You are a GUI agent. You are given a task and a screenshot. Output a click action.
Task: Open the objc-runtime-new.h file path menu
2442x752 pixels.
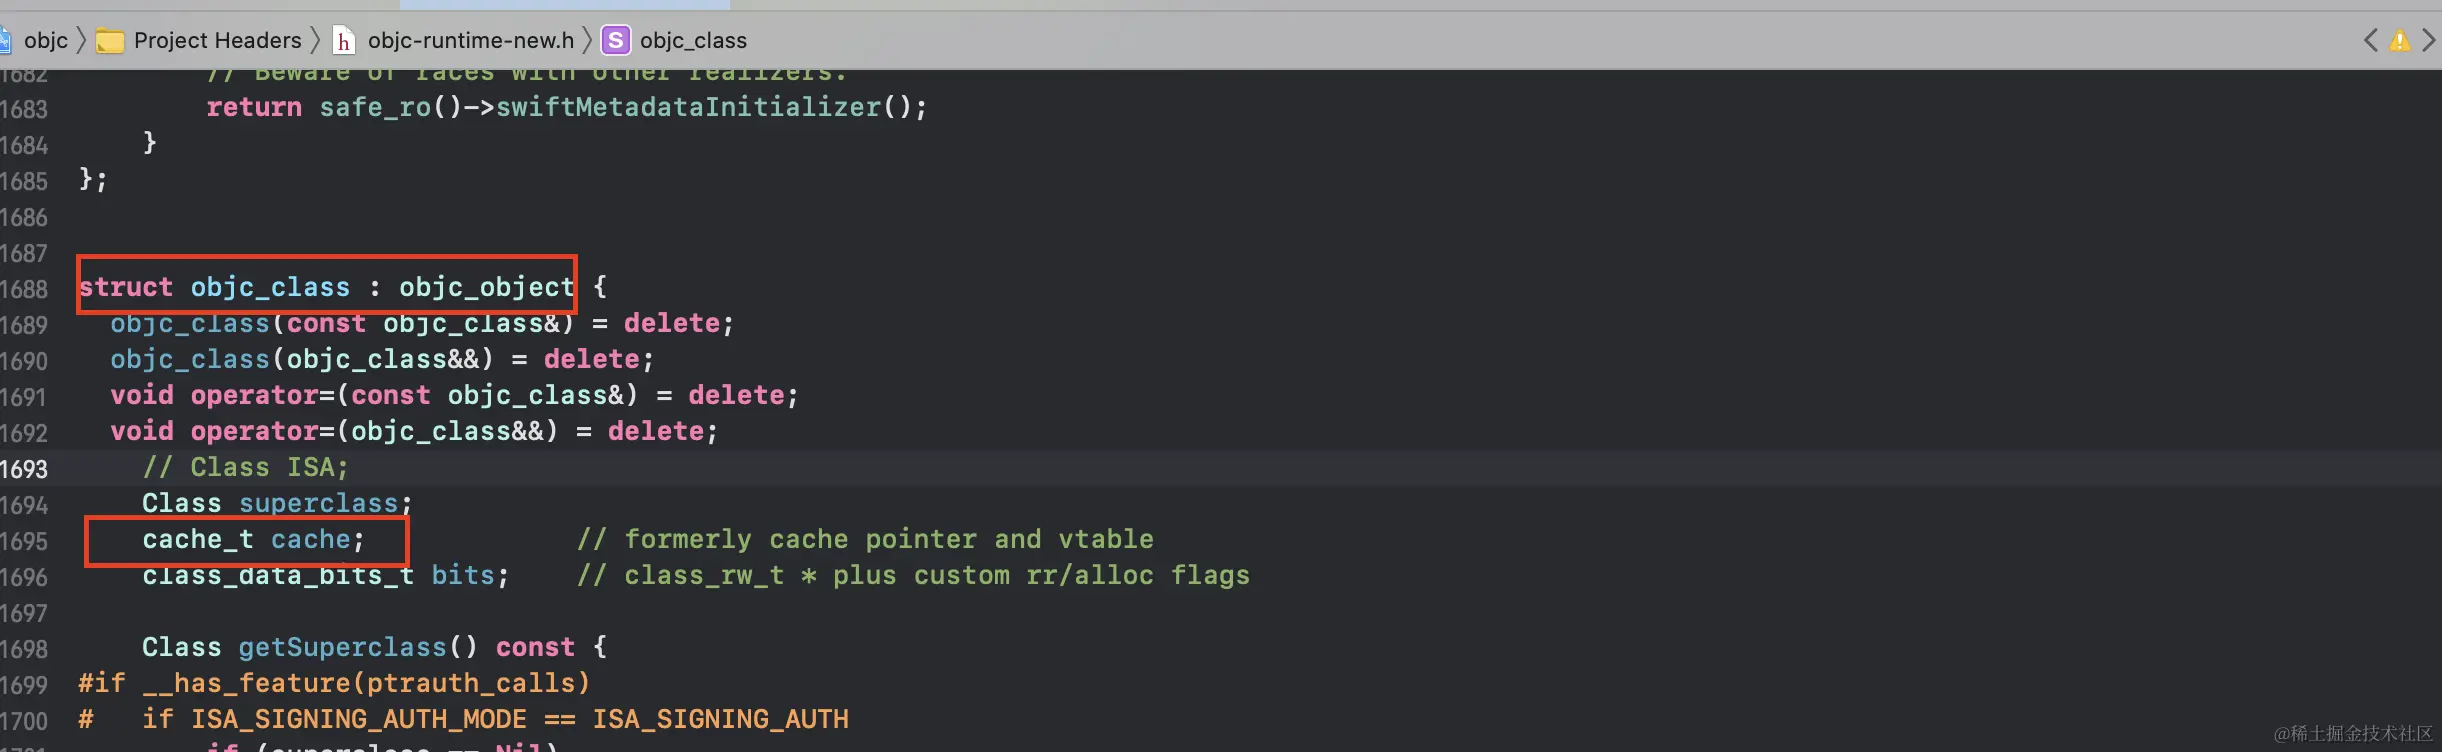point(470,41)
